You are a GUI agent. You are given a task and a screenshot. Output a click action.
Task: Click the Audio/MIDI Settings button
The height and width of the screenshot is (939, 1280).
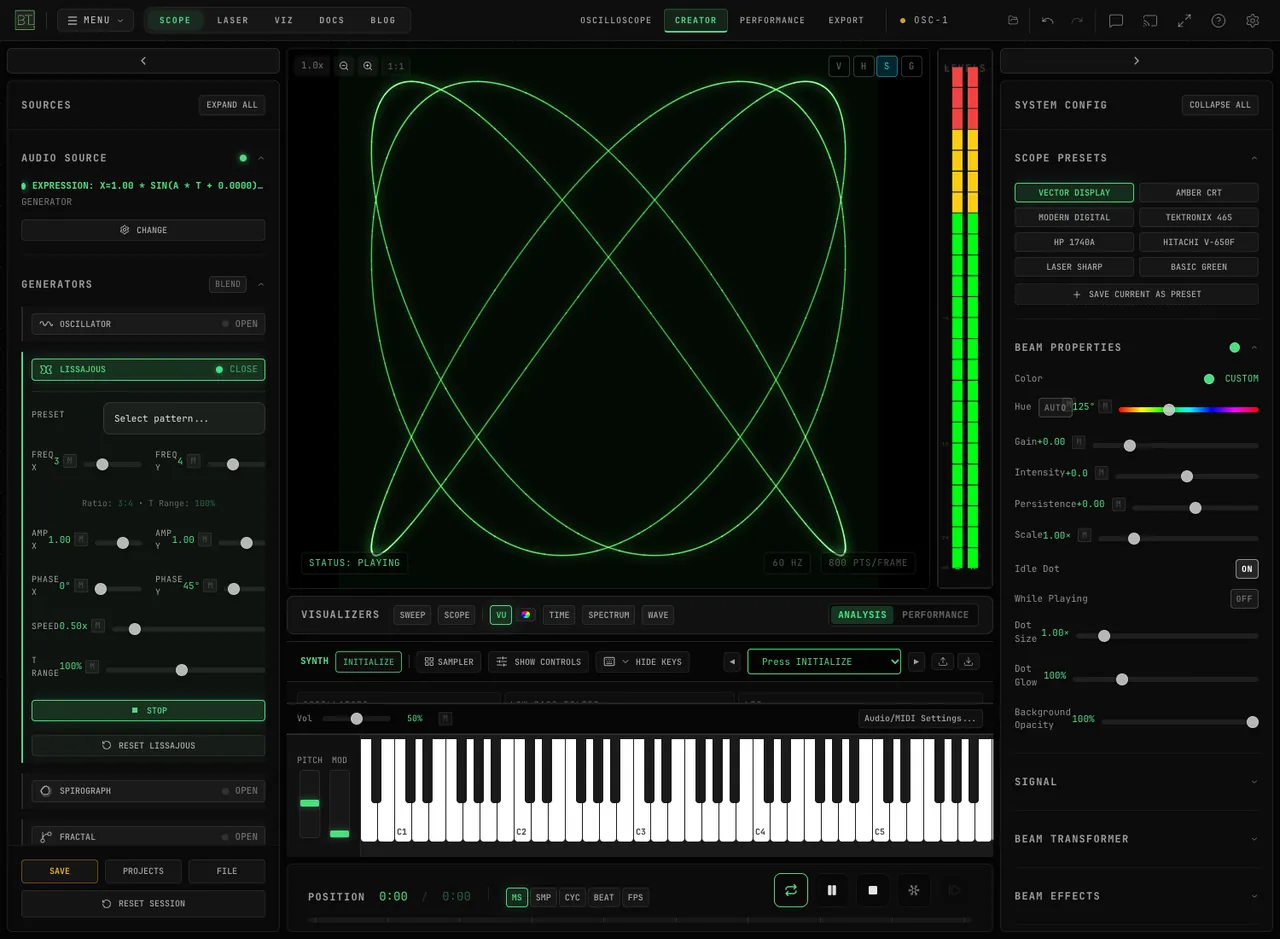click(920, 719)
